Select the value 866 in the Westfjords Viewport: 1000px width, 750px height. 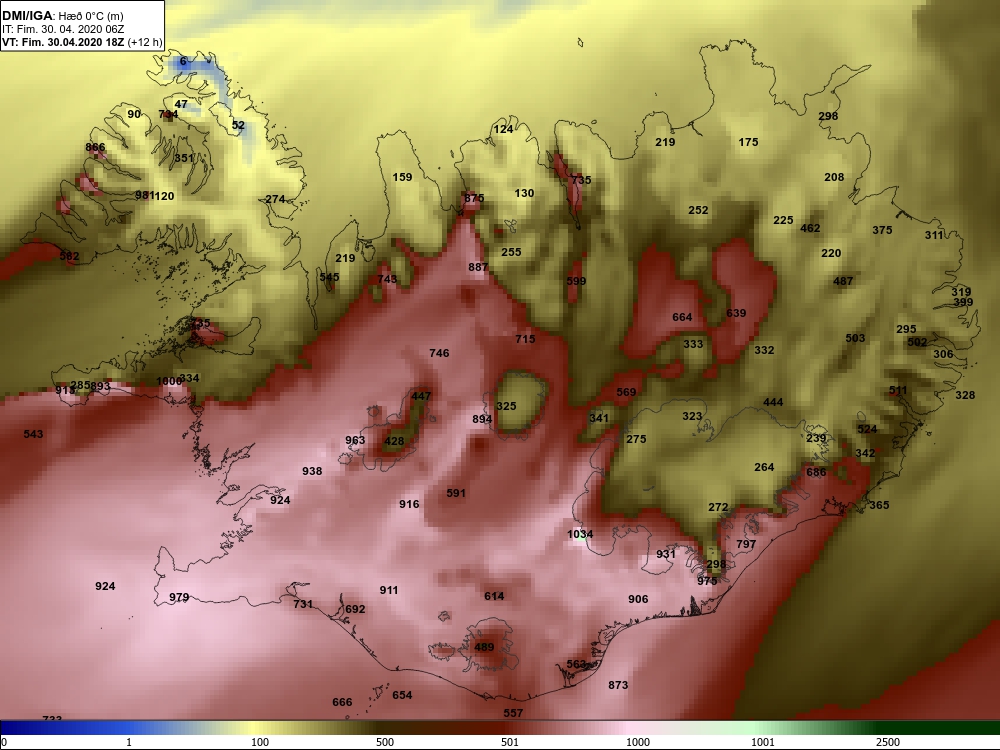point(95,147)
